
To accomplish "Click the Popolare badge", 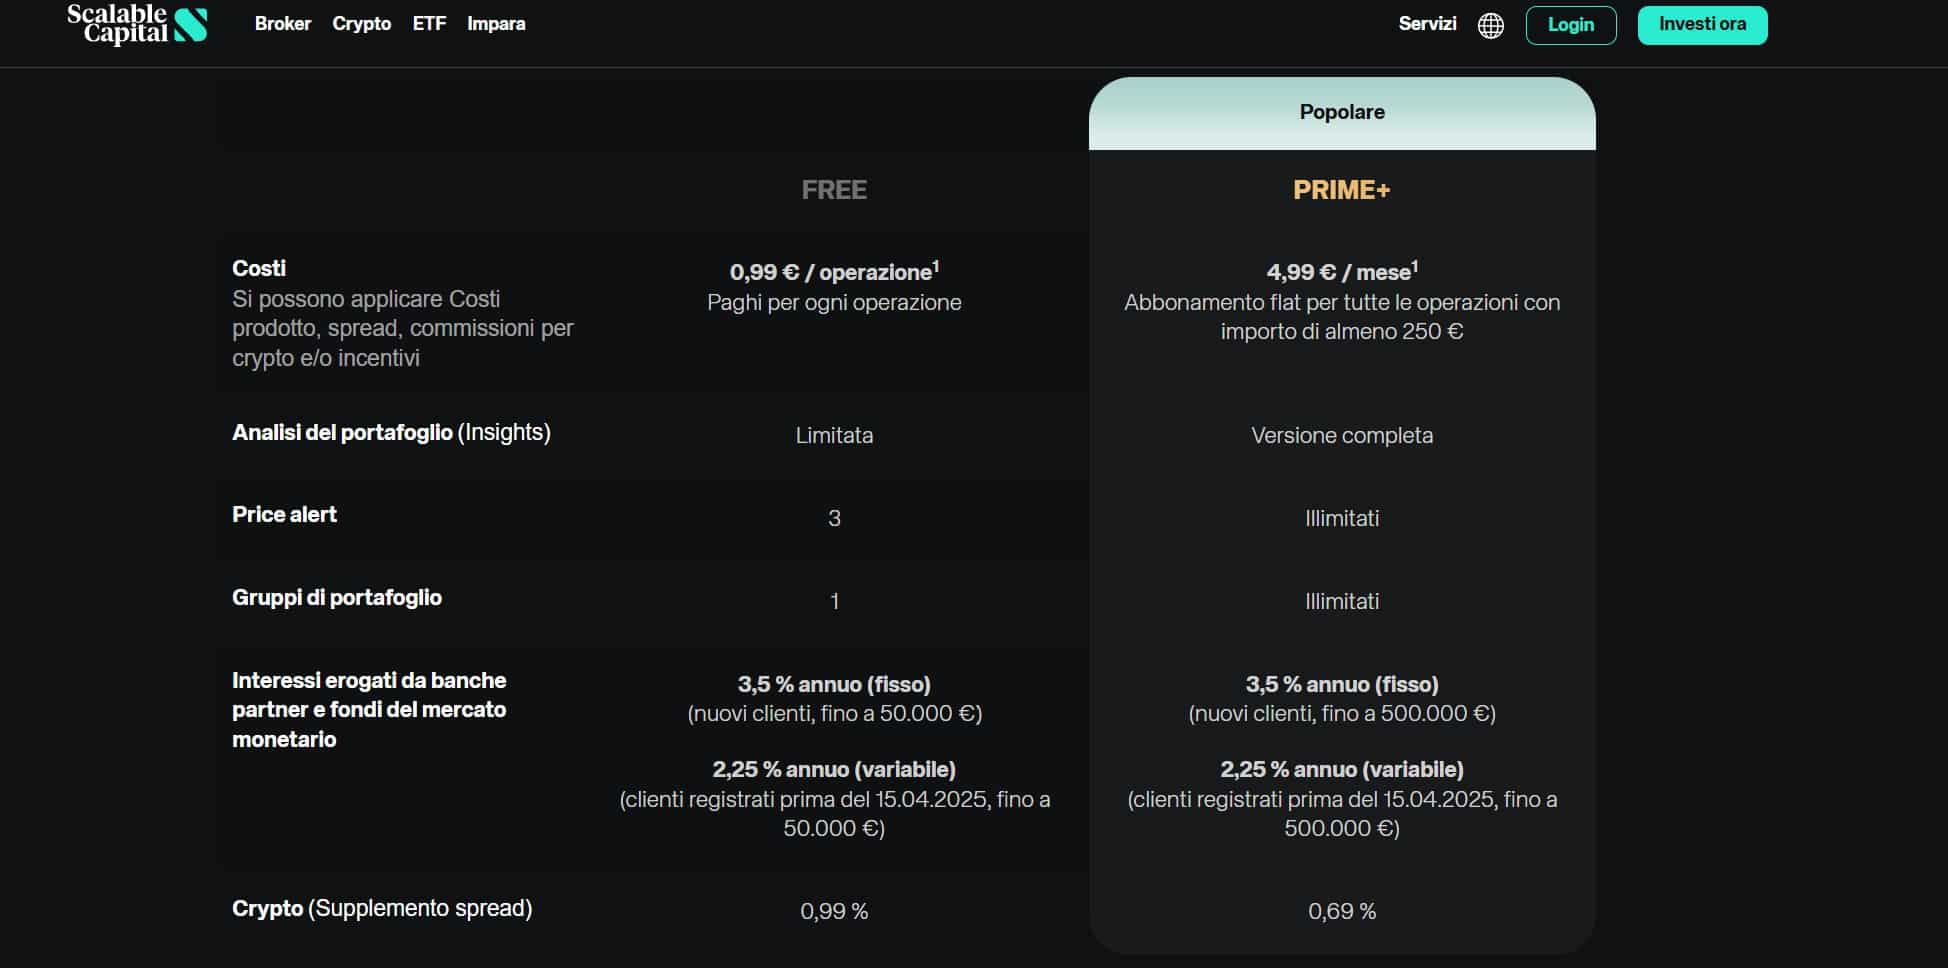I will (1342, 113).
